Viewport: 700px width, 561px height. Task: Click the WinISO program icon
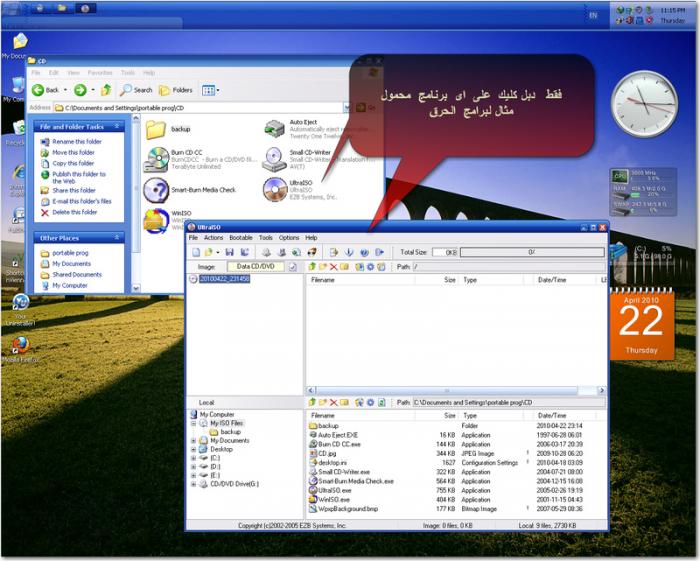[x=155, y=220]
